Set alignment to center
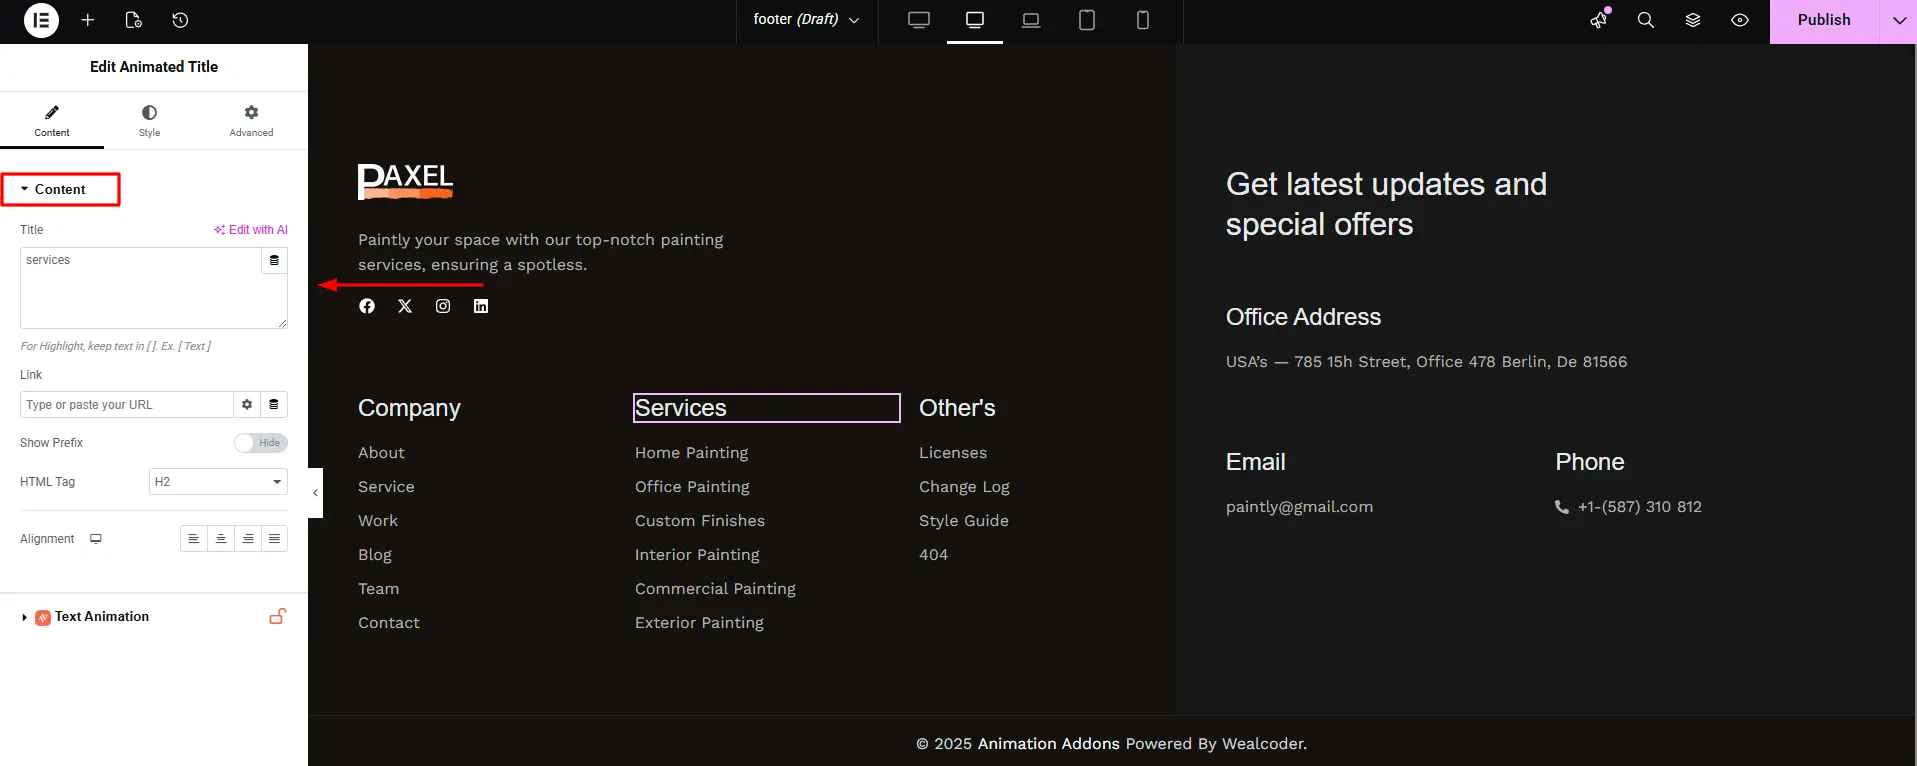This screenshot has height=766, width=1917. pyautogui.click(x=221, y=539)
